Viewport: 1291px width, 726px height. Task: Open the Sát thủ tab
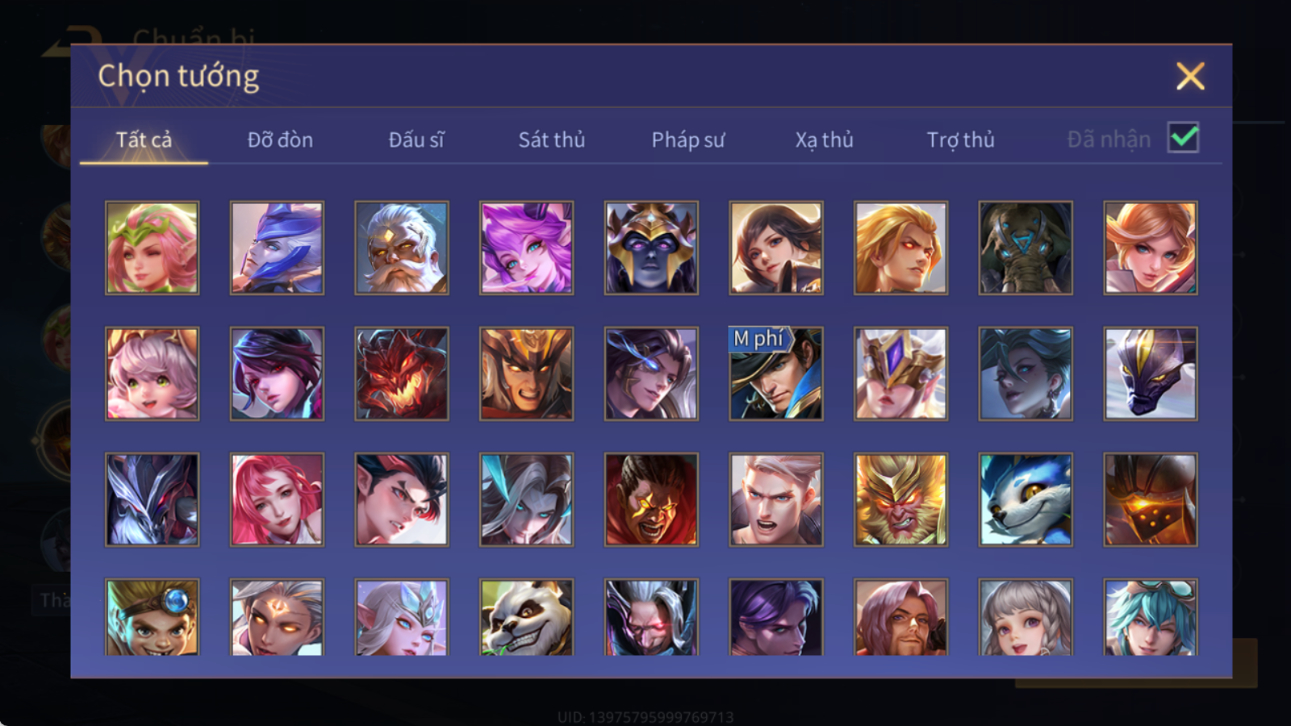[x=551, y=140]
